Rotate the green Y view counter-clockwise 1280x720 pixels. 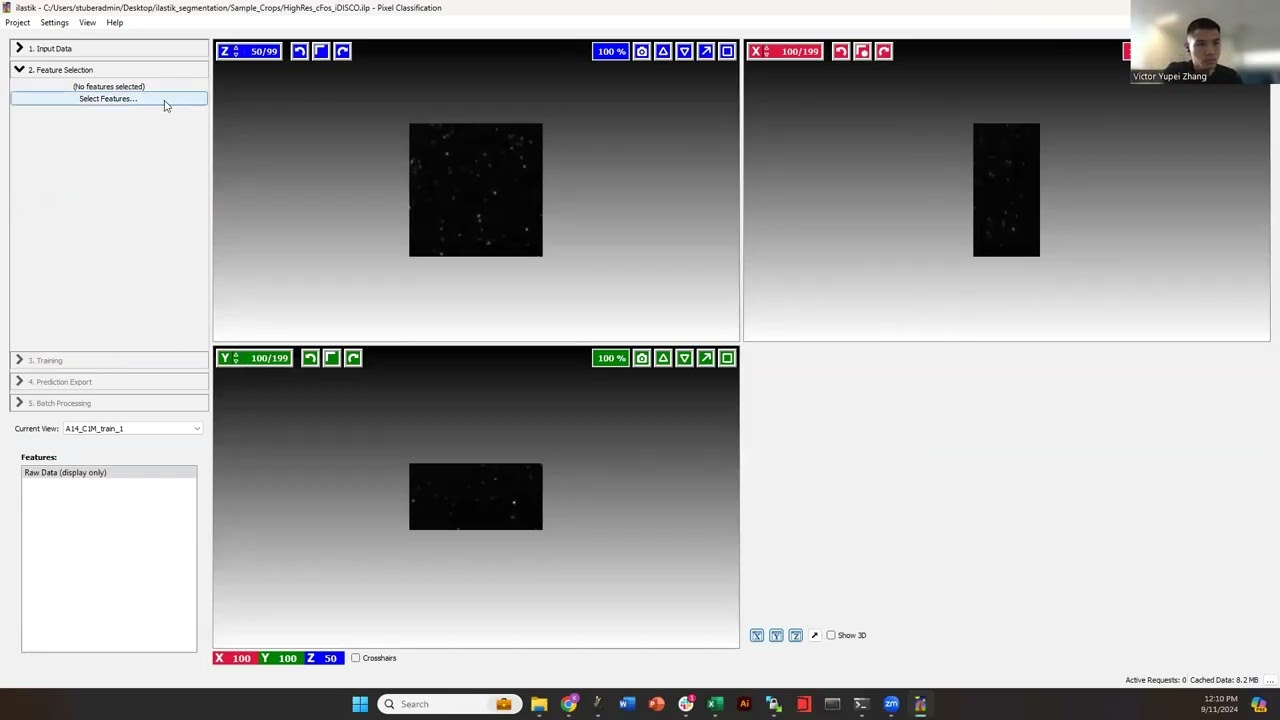click(x=310, y=358)
